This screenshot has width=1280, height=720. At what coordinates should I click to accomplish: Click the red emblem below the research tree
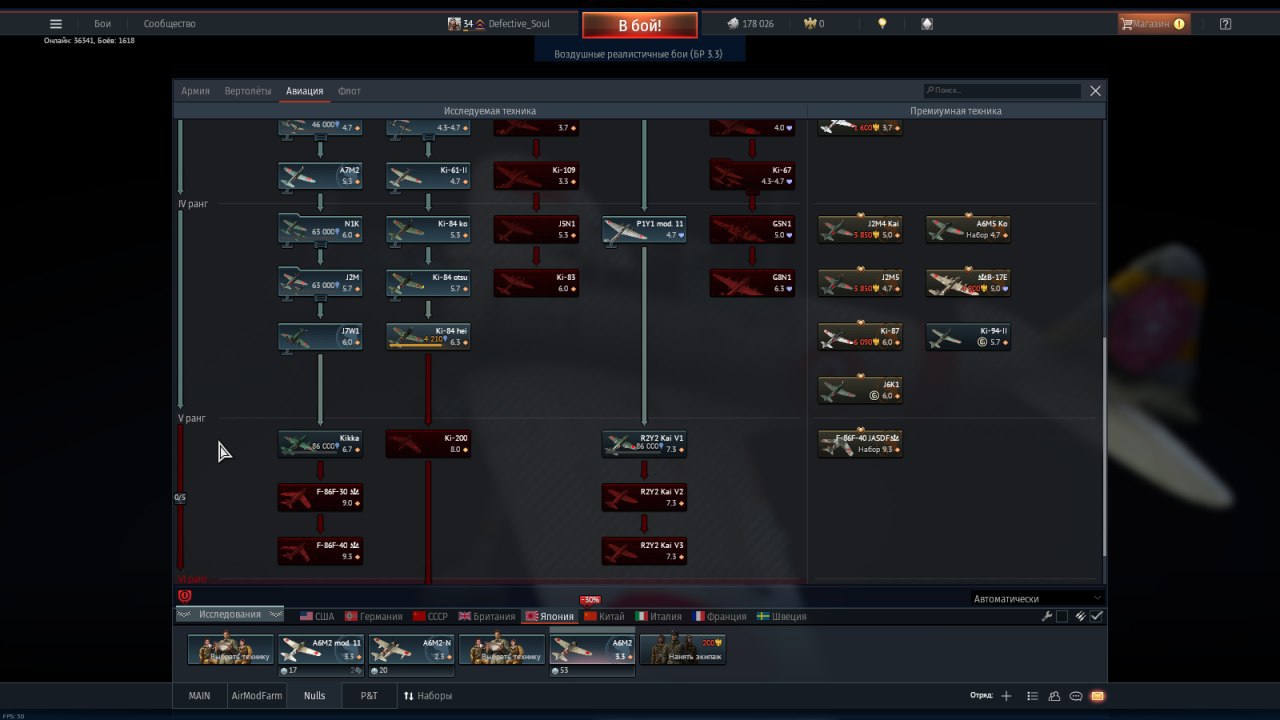click(x=184, y=596)
